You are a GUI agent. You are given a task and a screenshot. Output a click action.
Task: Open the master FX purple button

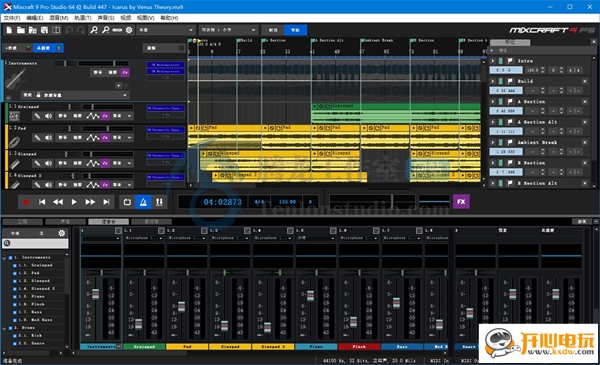point(461,202)
